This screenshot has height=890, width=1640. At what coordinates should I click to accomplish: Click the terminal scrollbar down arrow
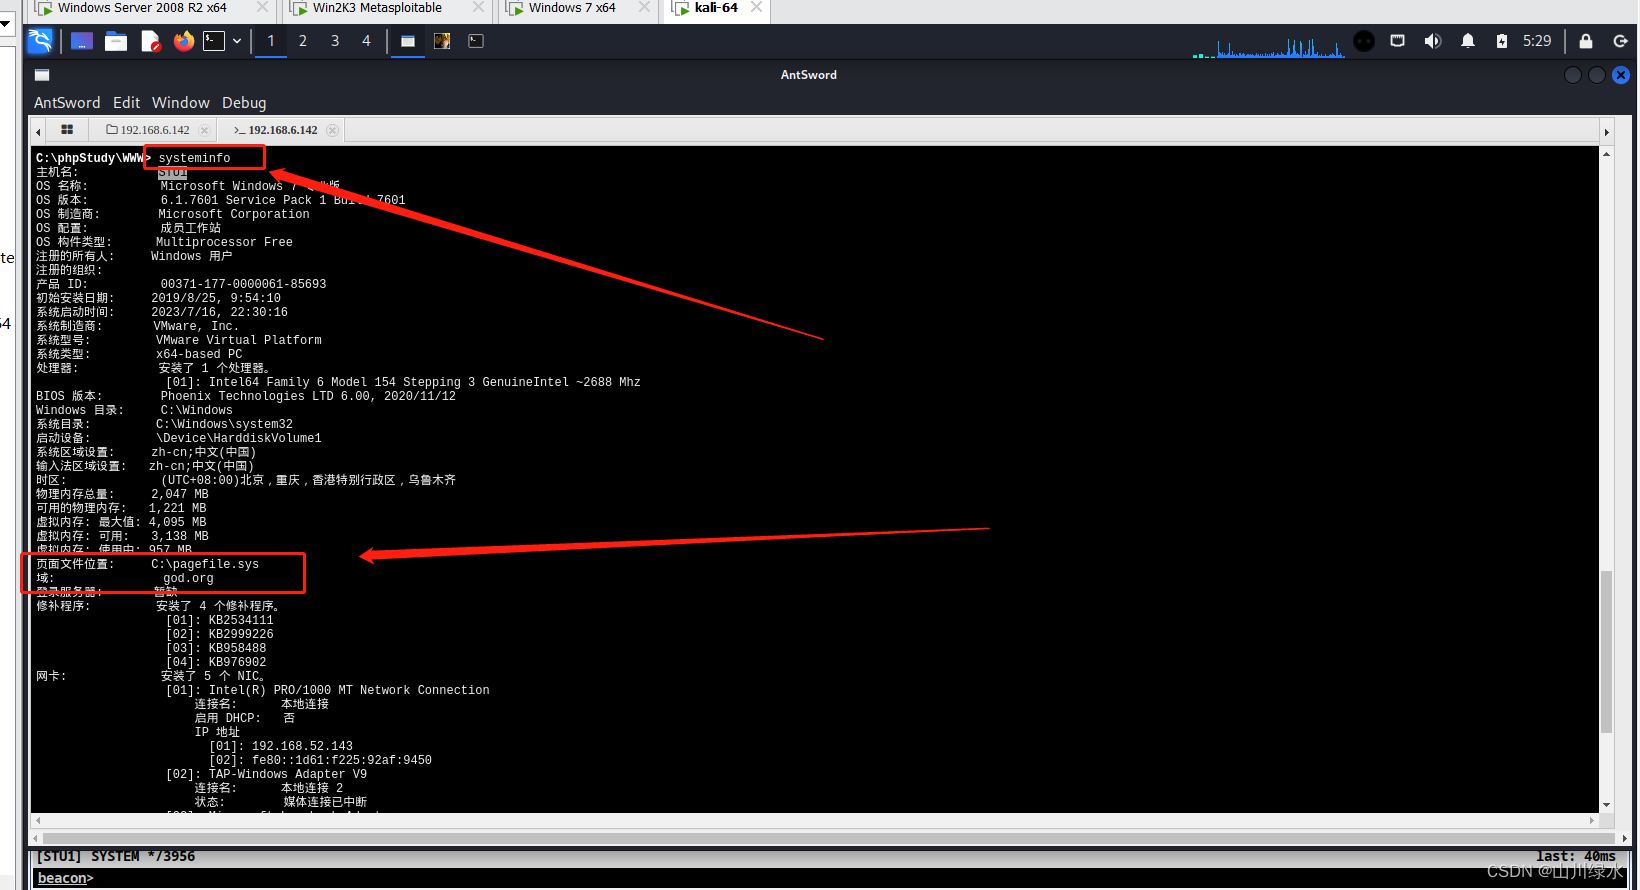(1606, 805)
